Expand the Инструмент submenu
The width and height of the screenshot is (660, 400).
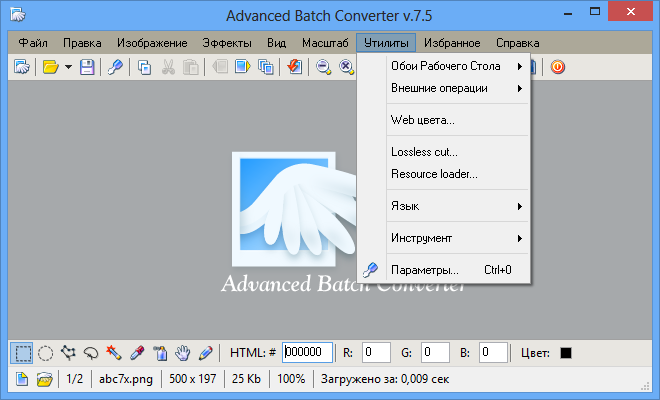pos(444,238)
